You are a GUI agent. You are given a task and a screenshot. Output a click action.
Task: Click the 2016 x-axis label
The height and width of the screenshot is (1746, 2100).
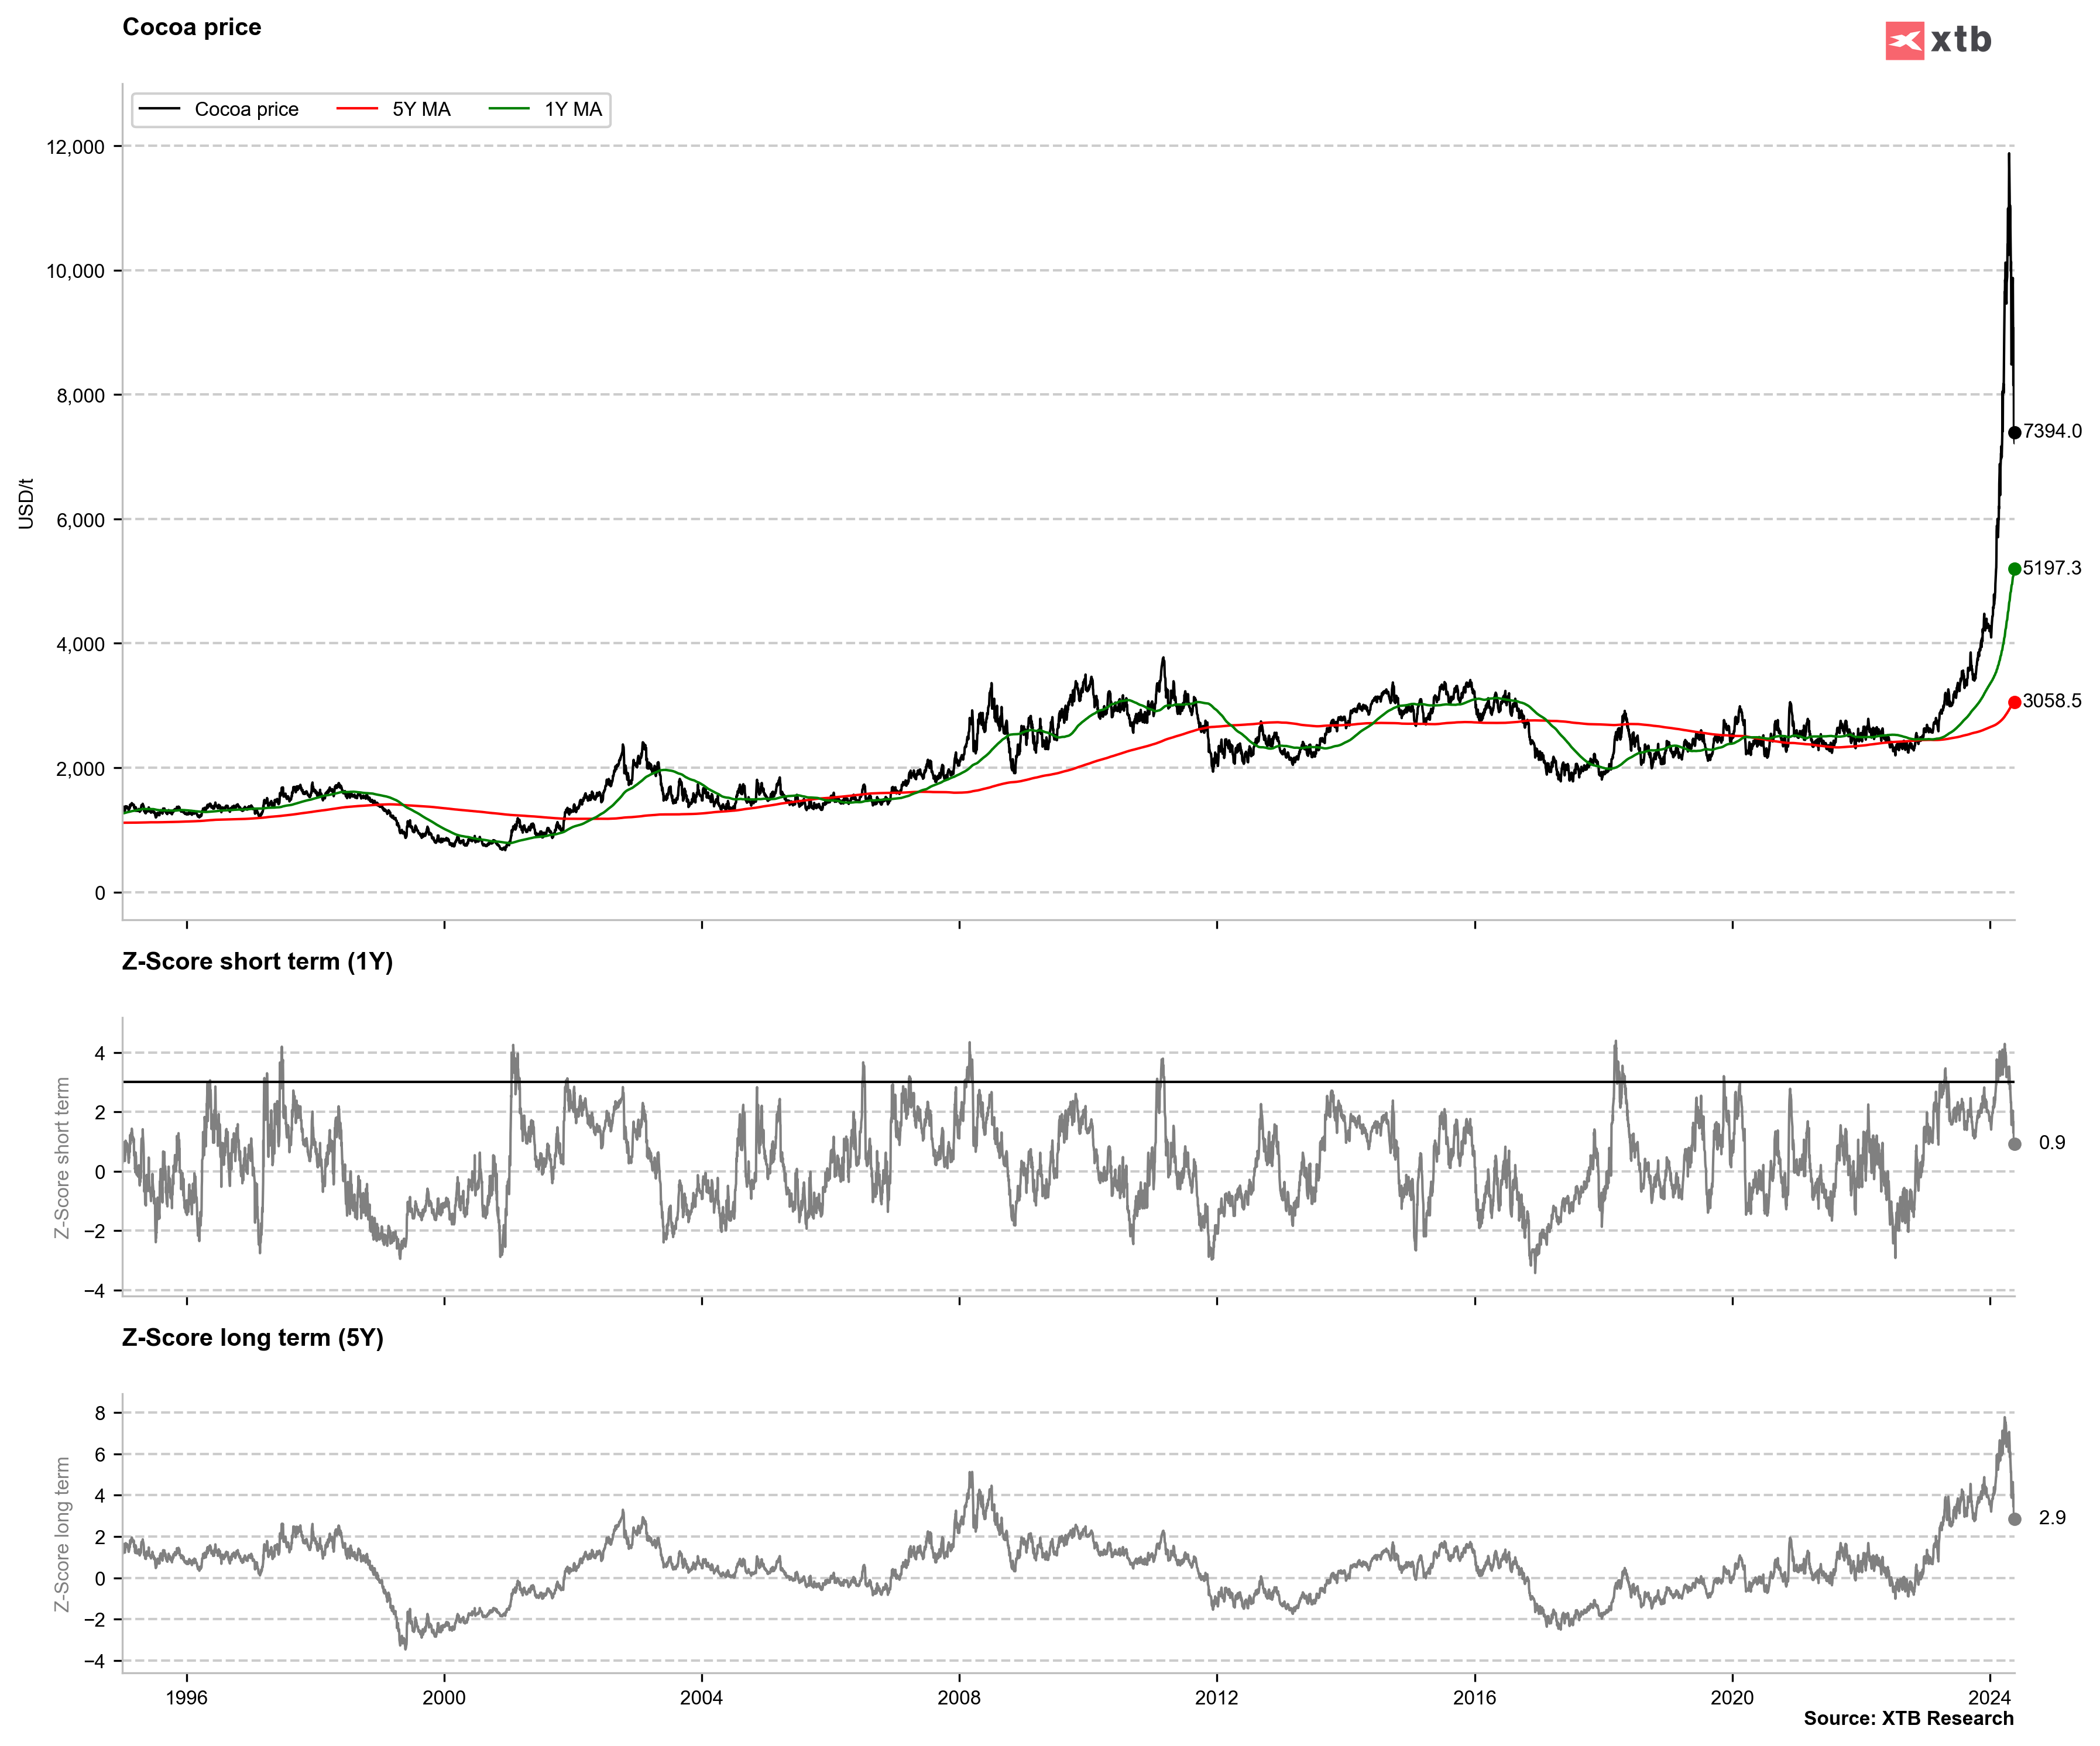(1474, 1697)
